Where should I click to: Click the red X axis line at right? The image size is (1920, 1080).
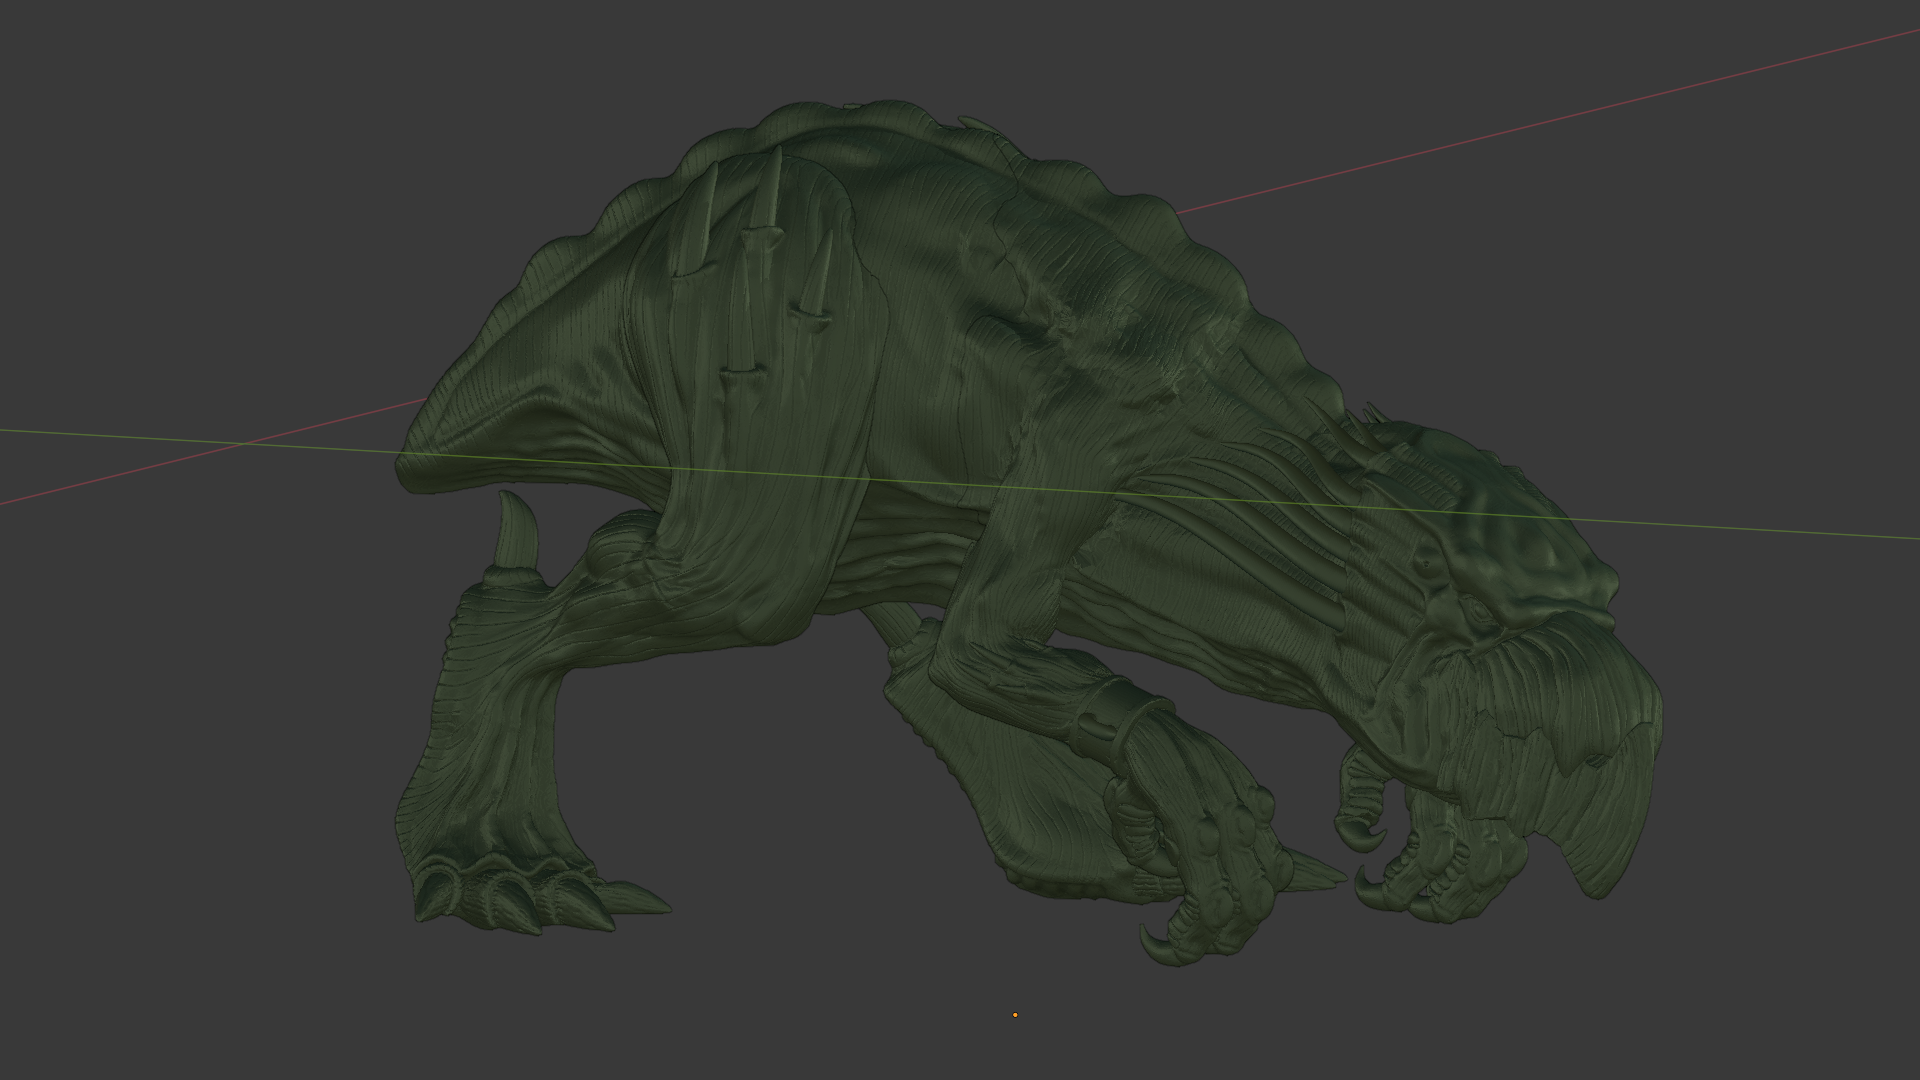coord(1600,106)
